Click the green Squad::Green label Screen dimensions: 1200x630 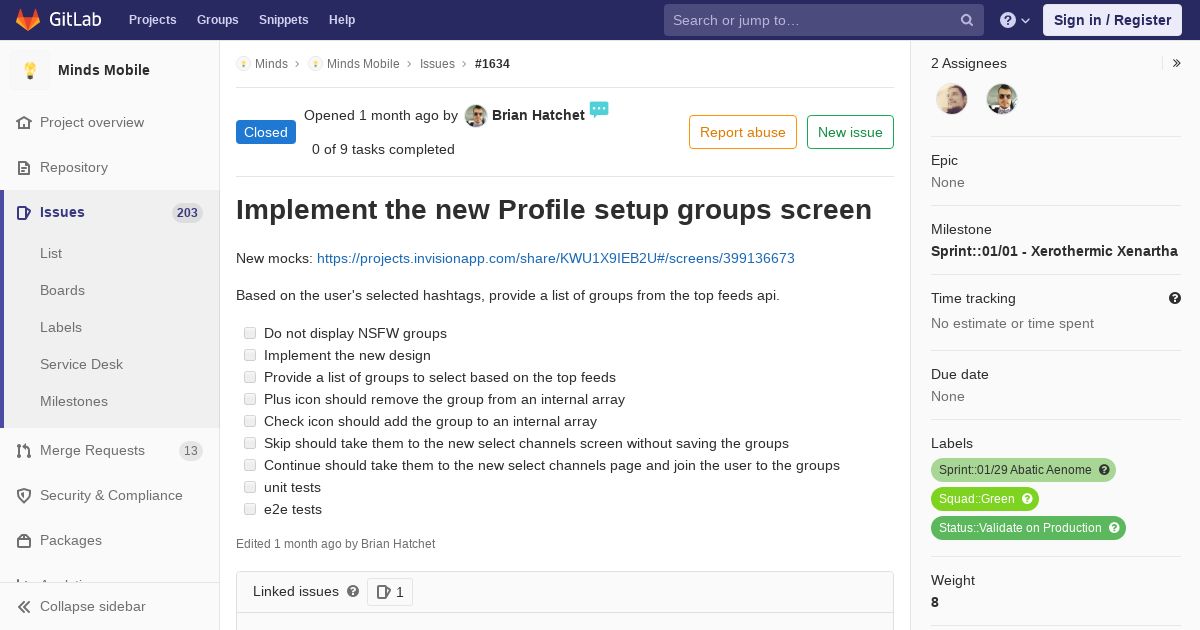pyautogui.click(x=985, y=499)
